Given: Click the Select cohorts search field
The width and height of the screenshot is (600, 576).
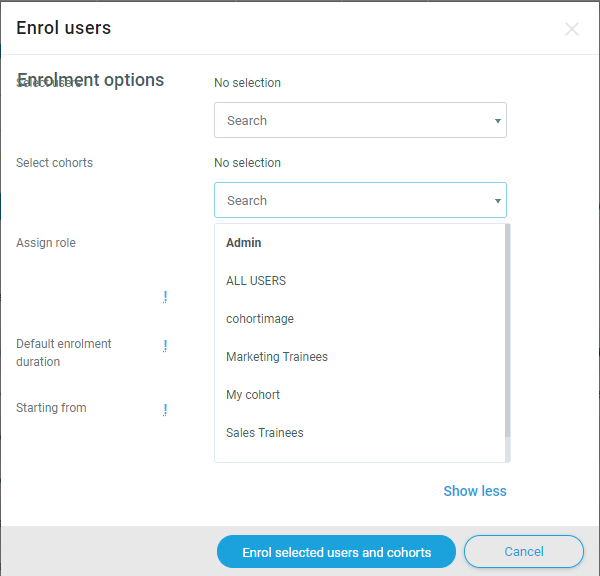Looking at the screenshot, I should [350, 201].
